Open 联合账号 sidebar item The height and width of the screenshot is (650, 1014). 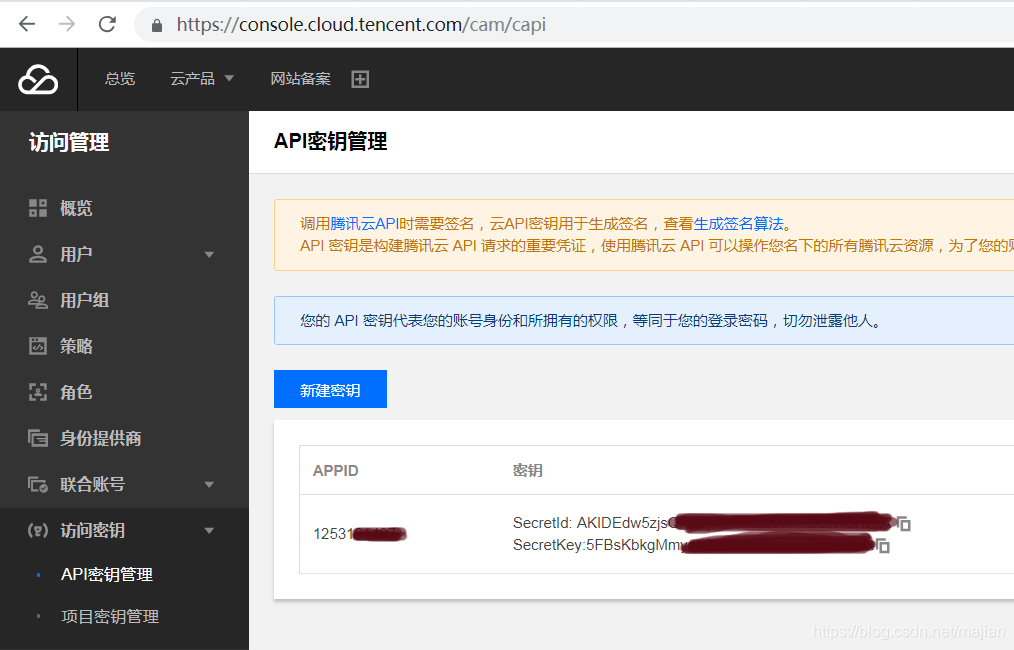pos(92,484)
